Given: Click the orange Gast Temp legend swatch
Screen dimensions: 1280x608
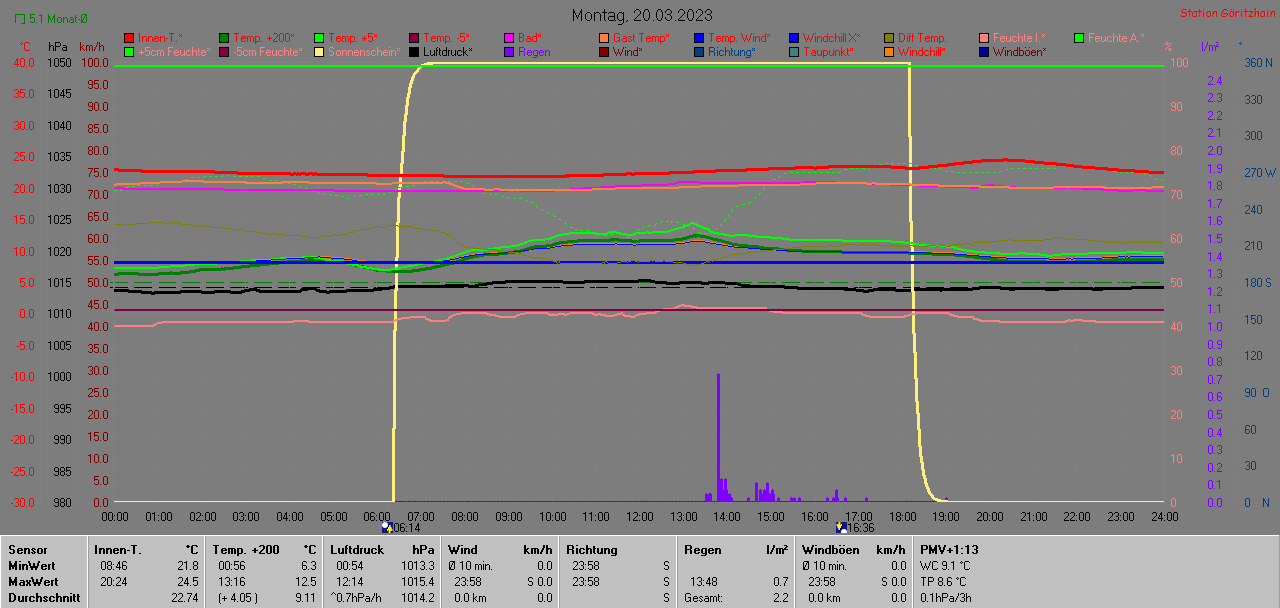Looking at the screenshot, I should click(604, 38).
